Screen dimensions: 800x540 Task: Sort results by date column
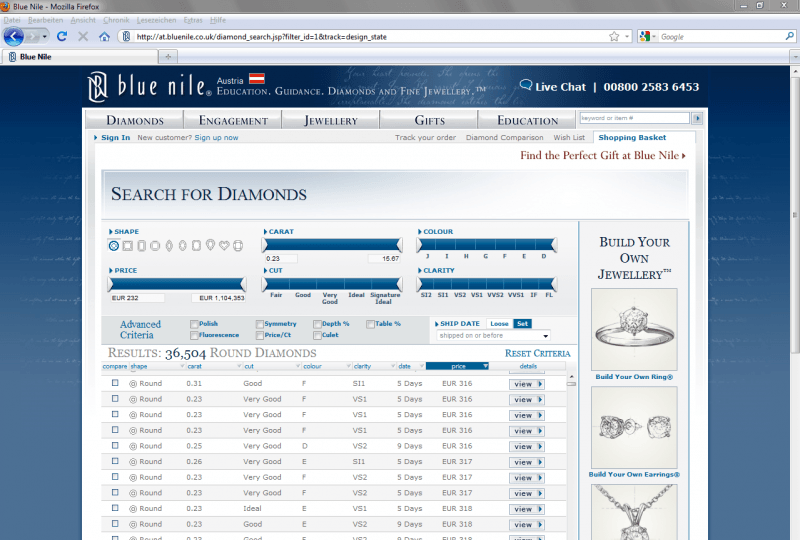coord(411,366)
